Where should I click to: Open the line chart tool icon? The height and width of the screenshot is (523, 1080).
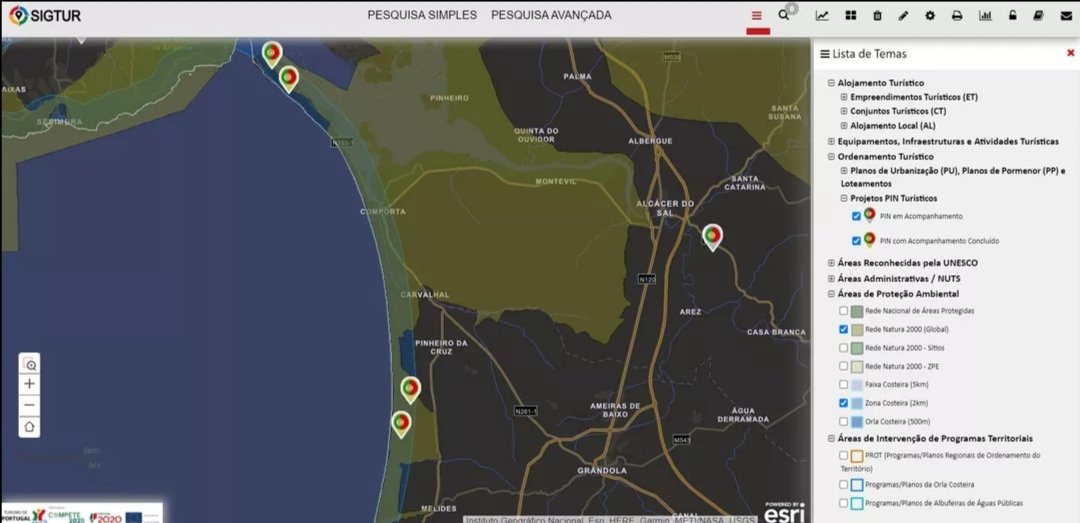pos(822,16)
